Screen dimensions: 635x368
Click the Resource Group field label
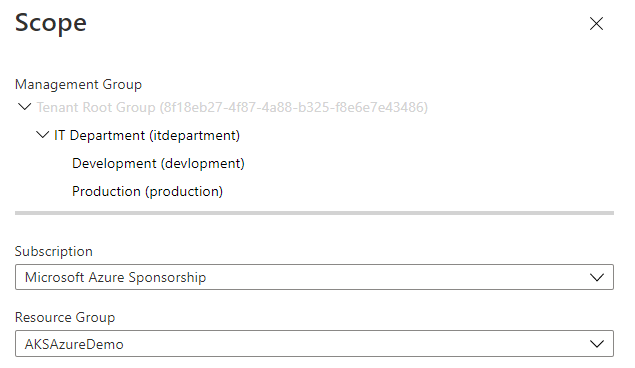65,317
